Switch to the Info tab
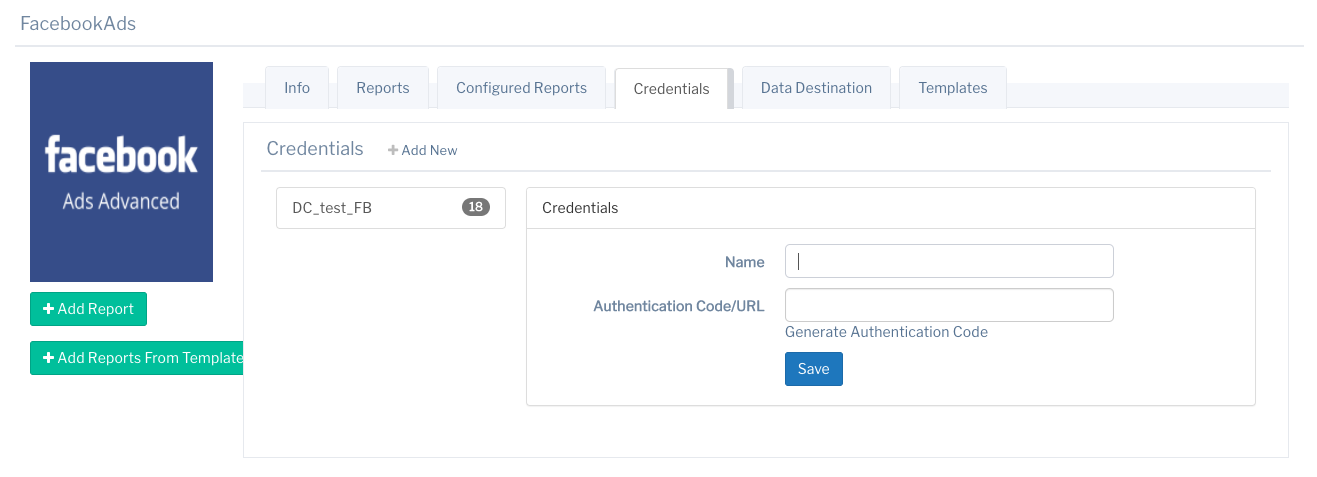 coord(297,88)
